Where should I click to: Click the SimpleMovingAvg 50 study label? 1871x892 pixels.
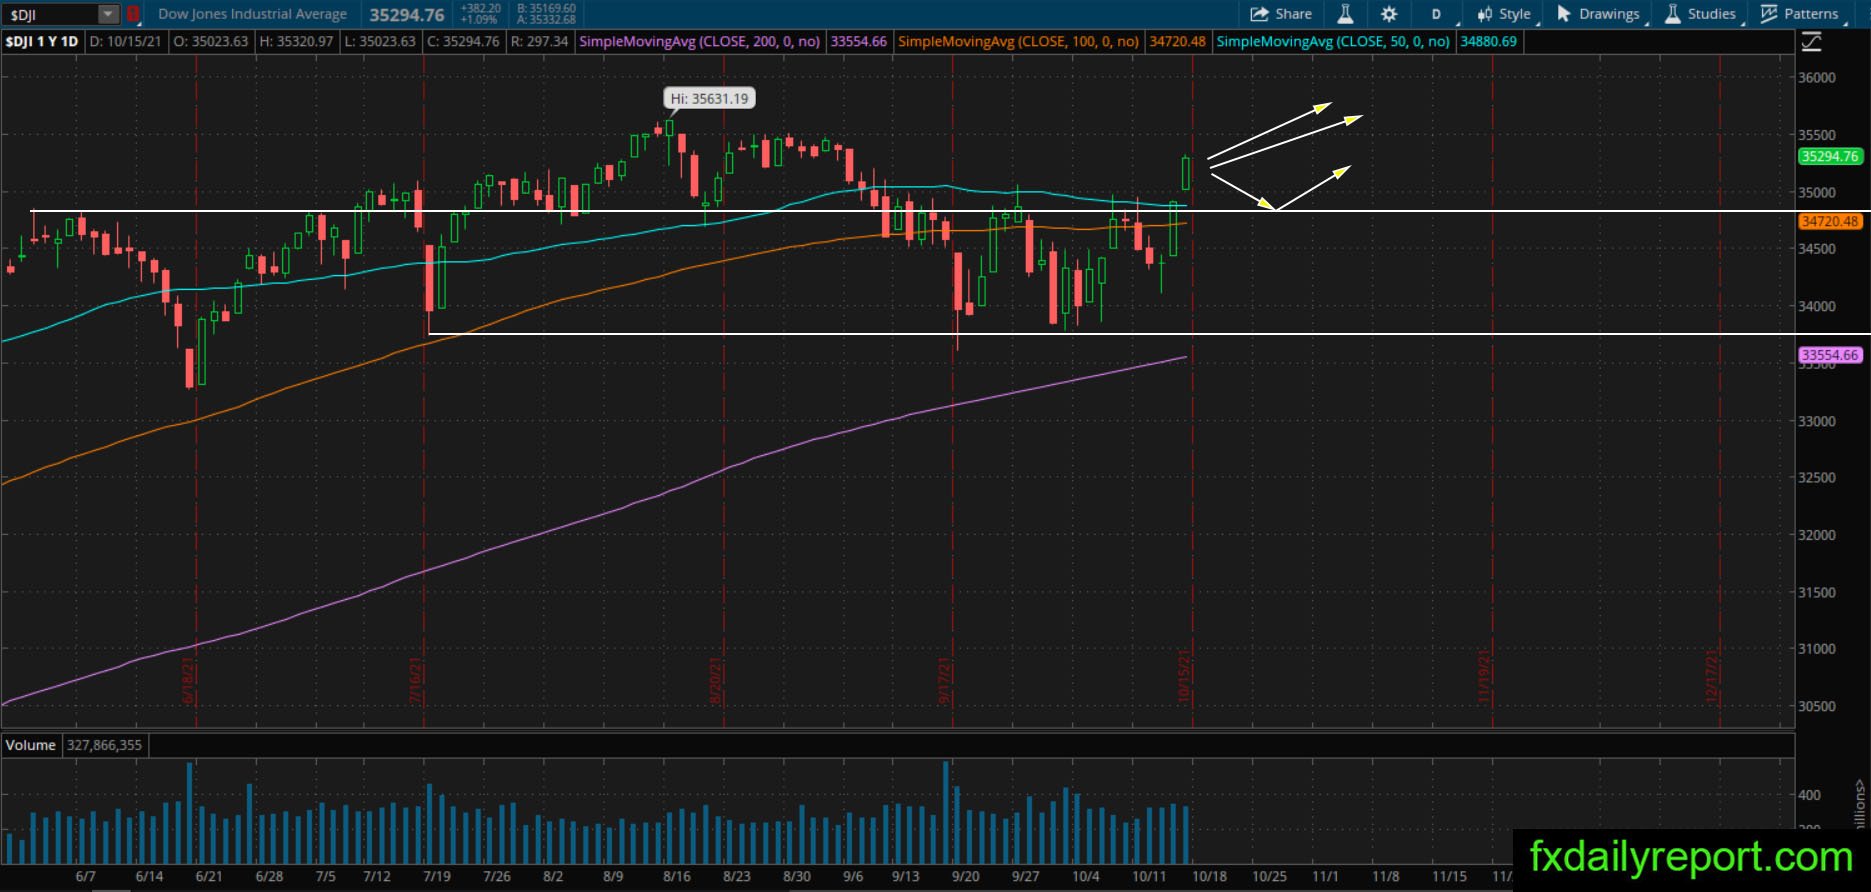(x=1333, y=42)
